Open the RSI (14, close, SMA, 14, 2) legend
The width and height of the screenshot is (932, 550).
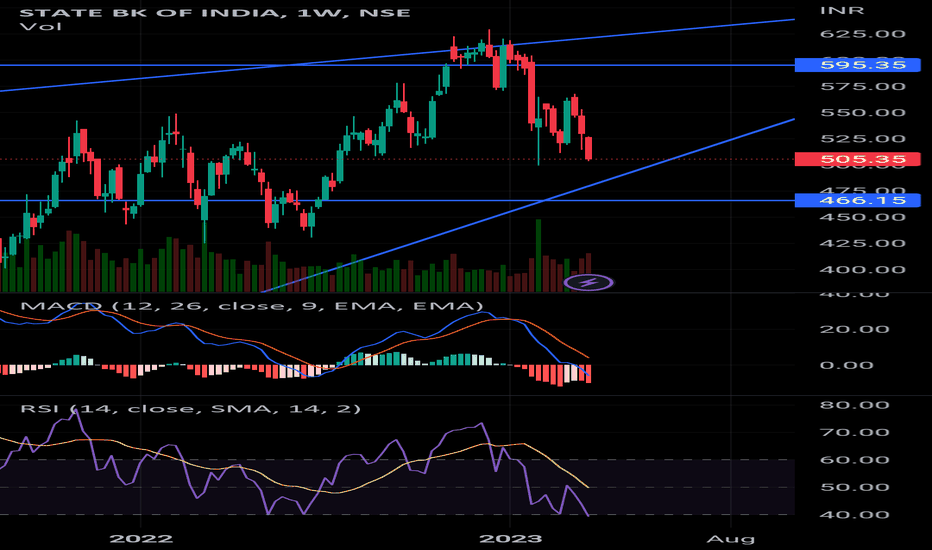(x=190, y=408)
